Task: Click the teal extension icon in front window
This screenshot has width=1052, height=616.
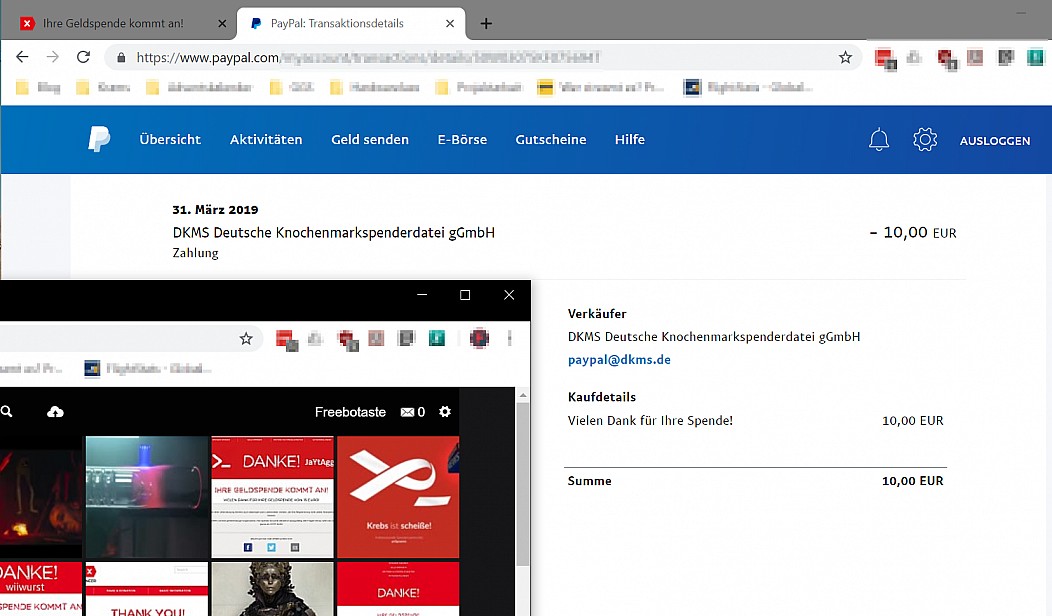Action: [437, 338]
